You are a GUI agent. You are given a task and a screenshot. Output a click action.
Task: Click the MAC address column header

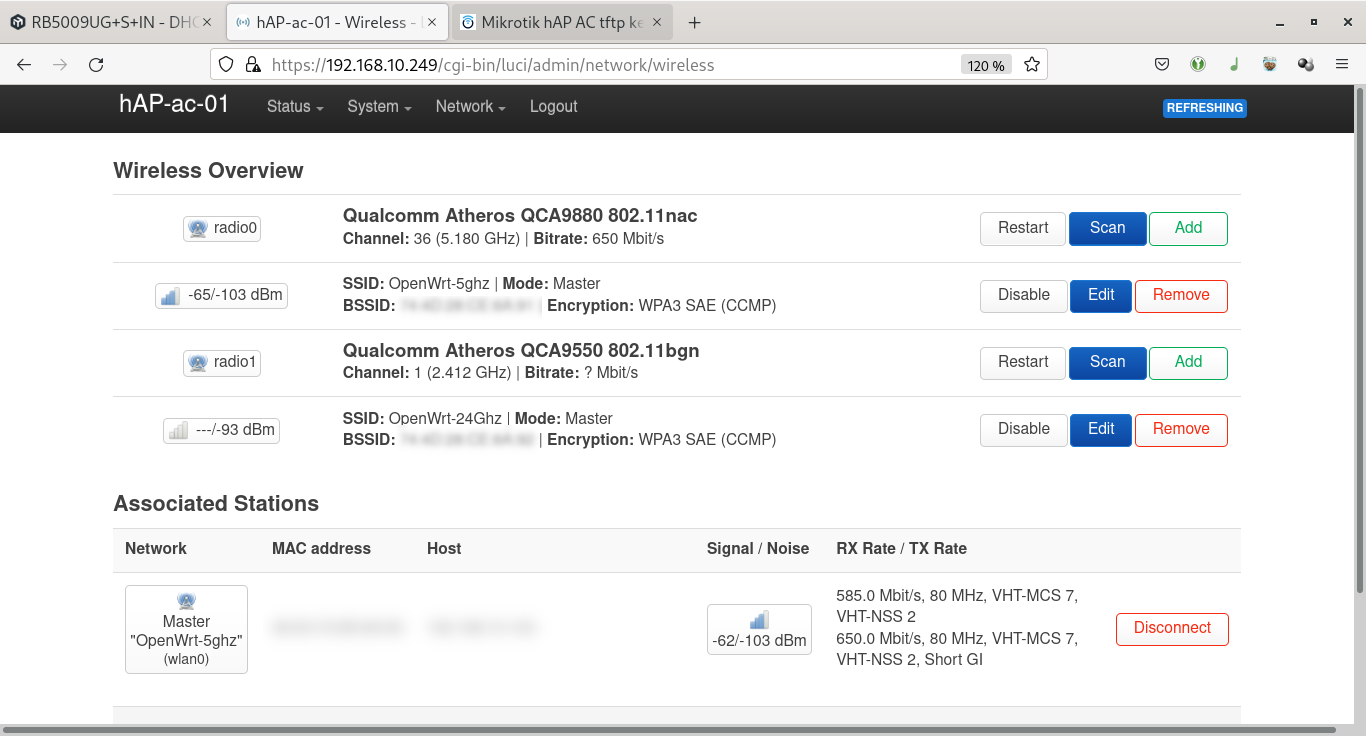coord(321,549)
